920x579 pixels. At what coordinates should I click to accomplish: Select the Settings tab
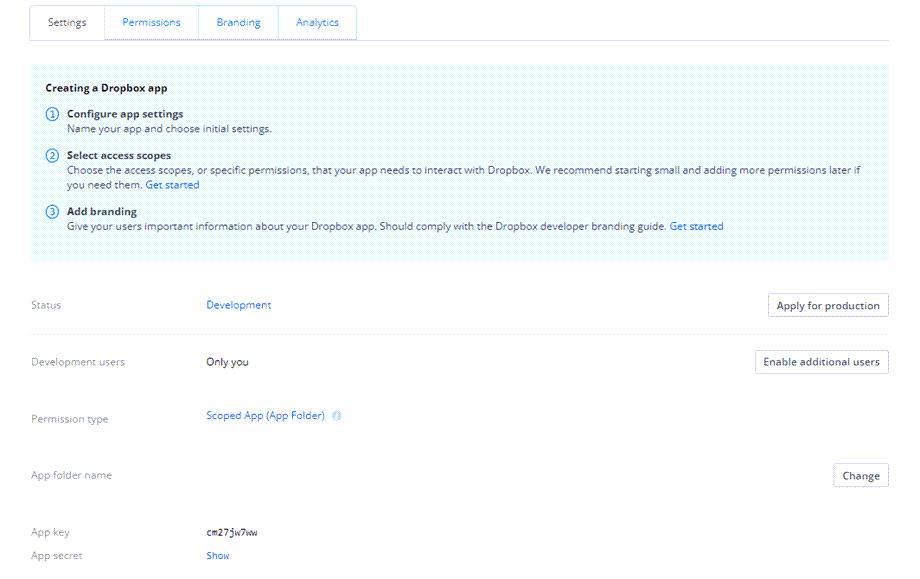click(x=67, y=22)
